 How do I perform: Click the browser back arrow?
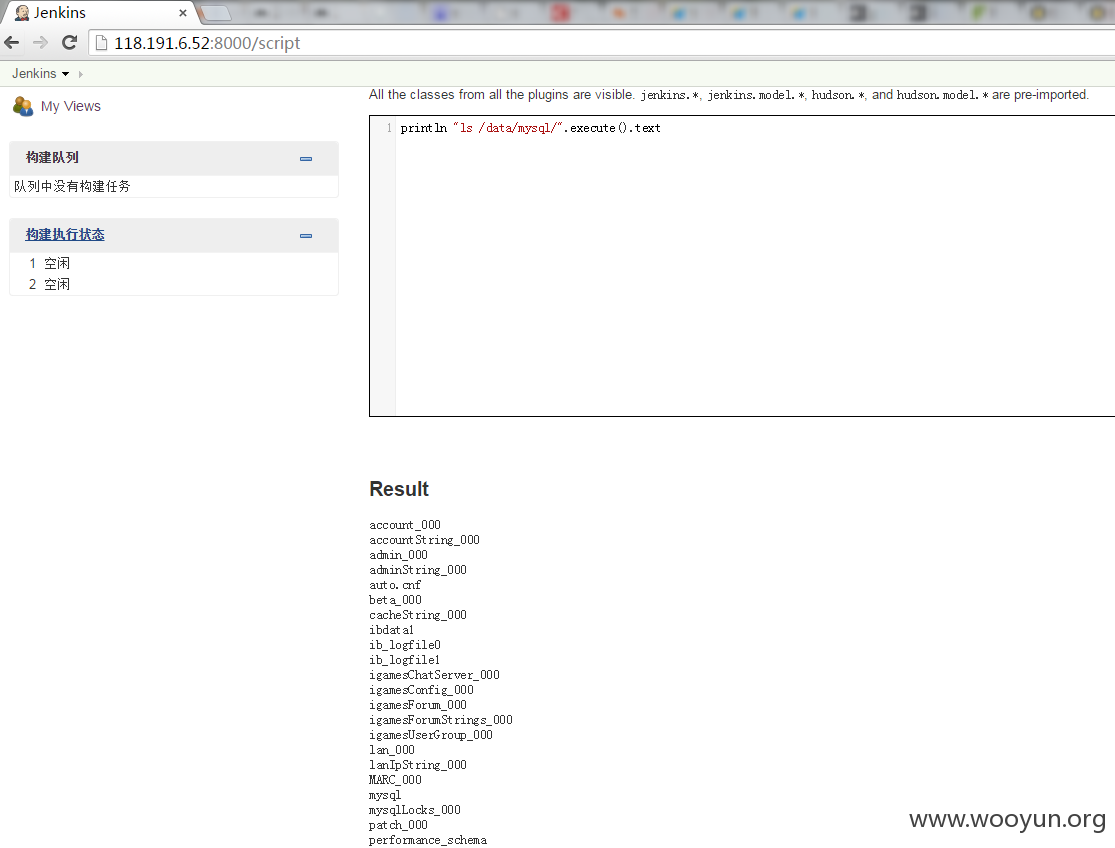11,43
